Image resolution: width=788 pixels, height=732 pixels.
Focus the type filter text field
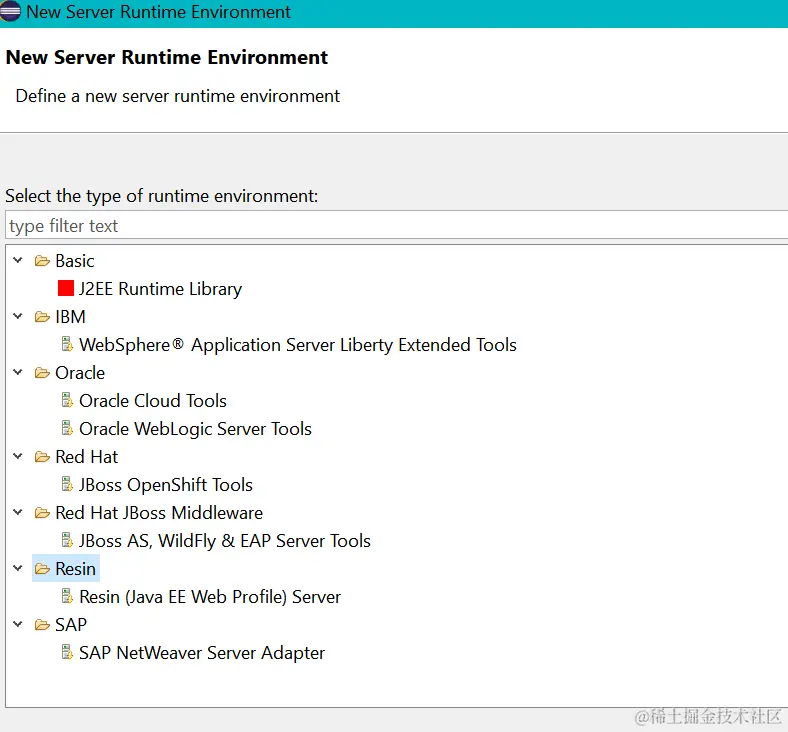click(396, 226)
